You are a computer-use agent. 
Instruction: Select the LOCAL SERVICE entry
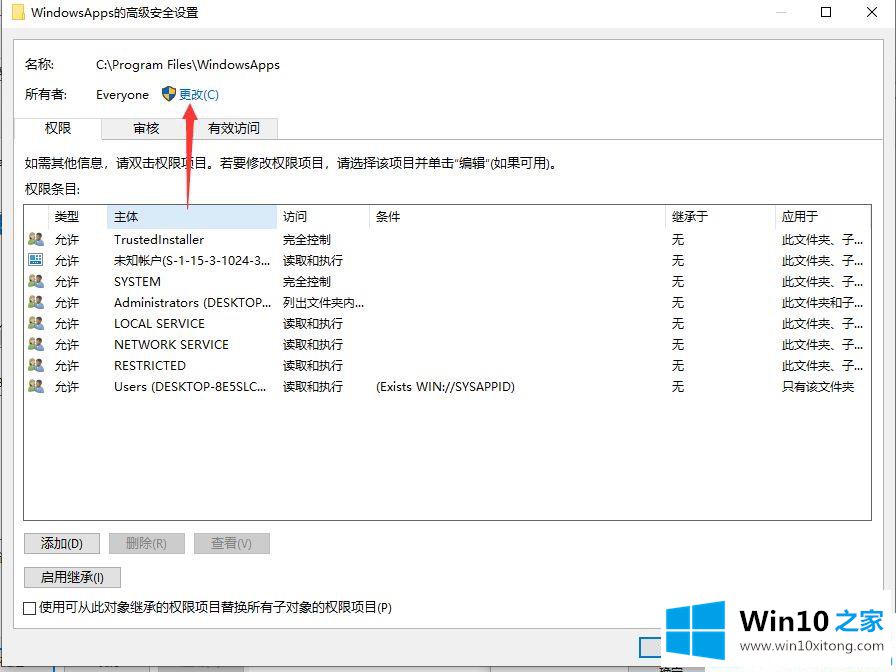(x=159, y=323)
